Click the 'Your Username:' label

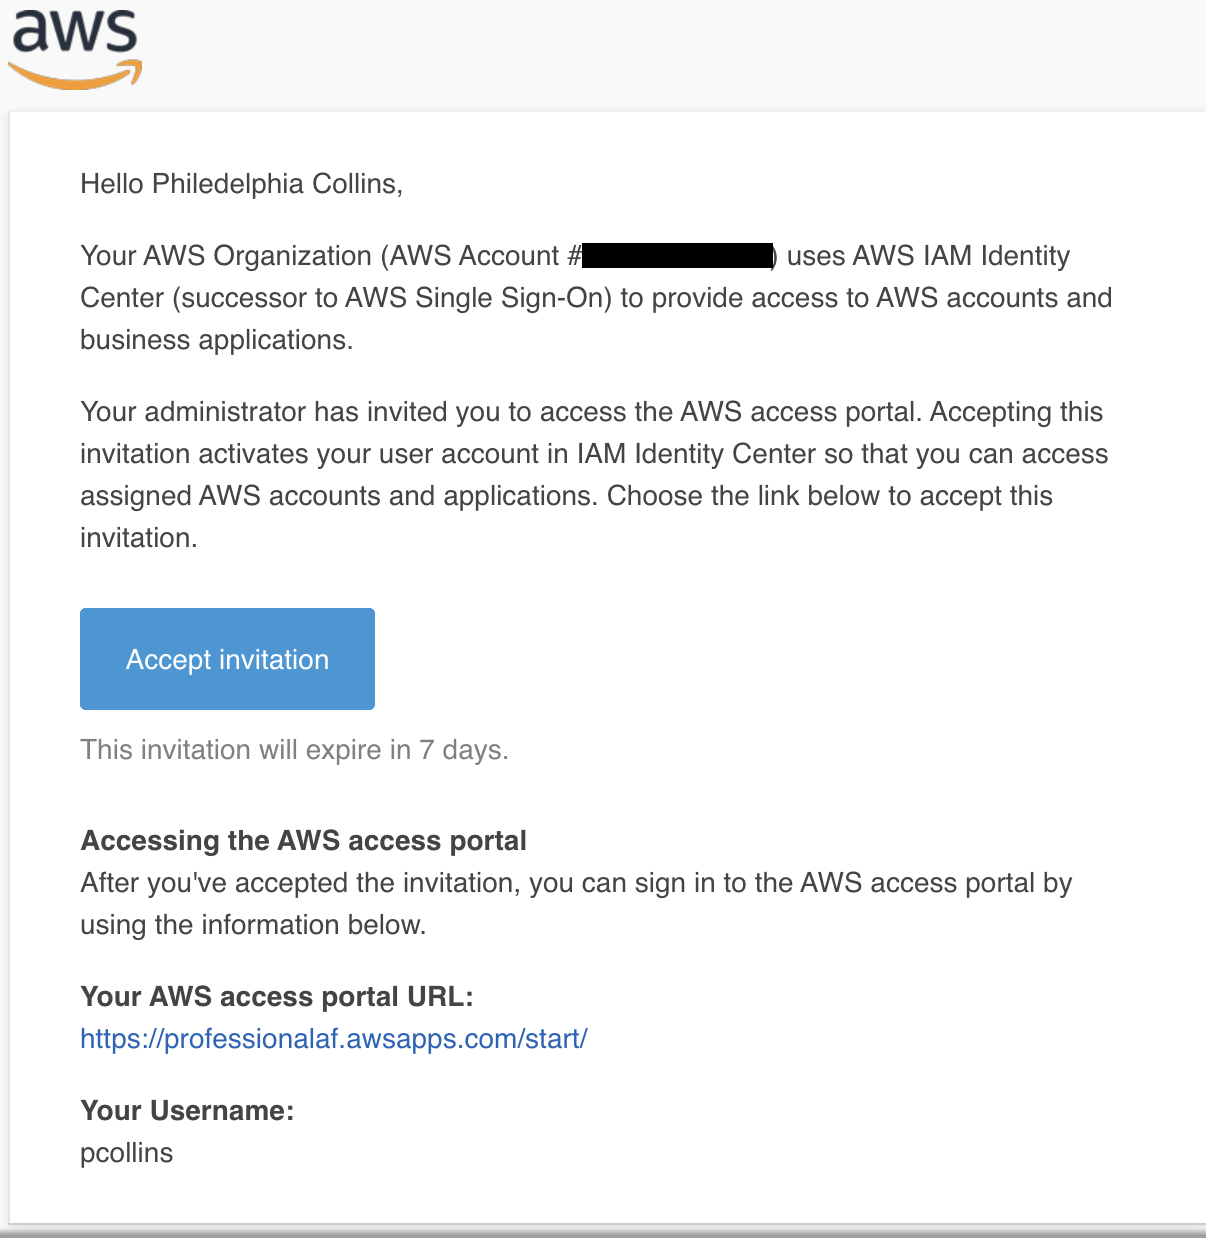[x=187, y=1110]
